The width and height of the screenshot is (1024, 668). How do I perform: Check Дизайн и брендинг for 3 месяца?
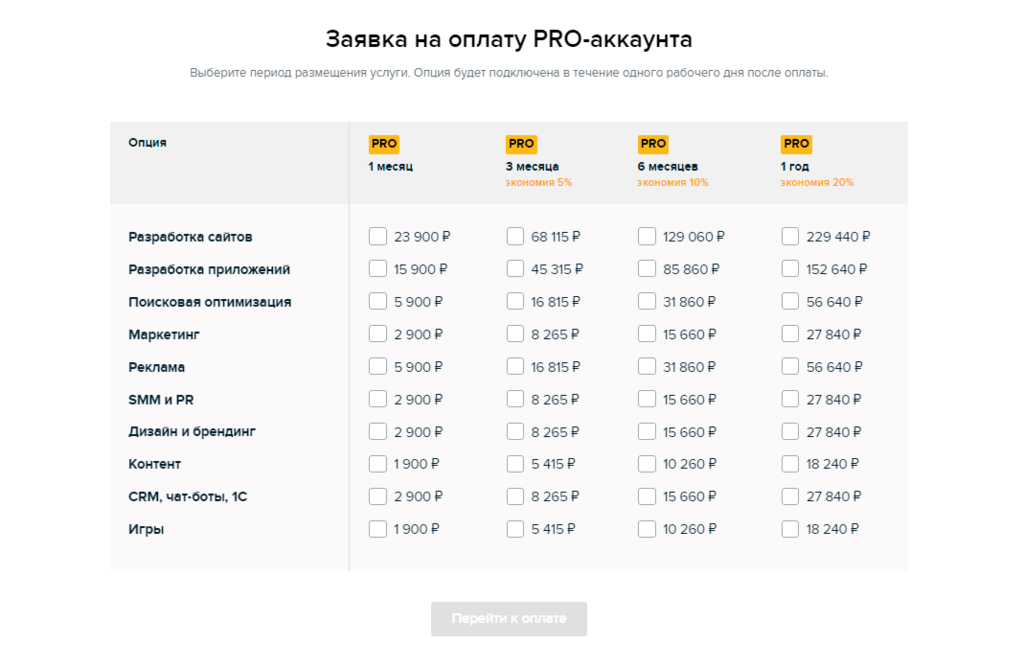pyautogui.click(x=515, y=432)
